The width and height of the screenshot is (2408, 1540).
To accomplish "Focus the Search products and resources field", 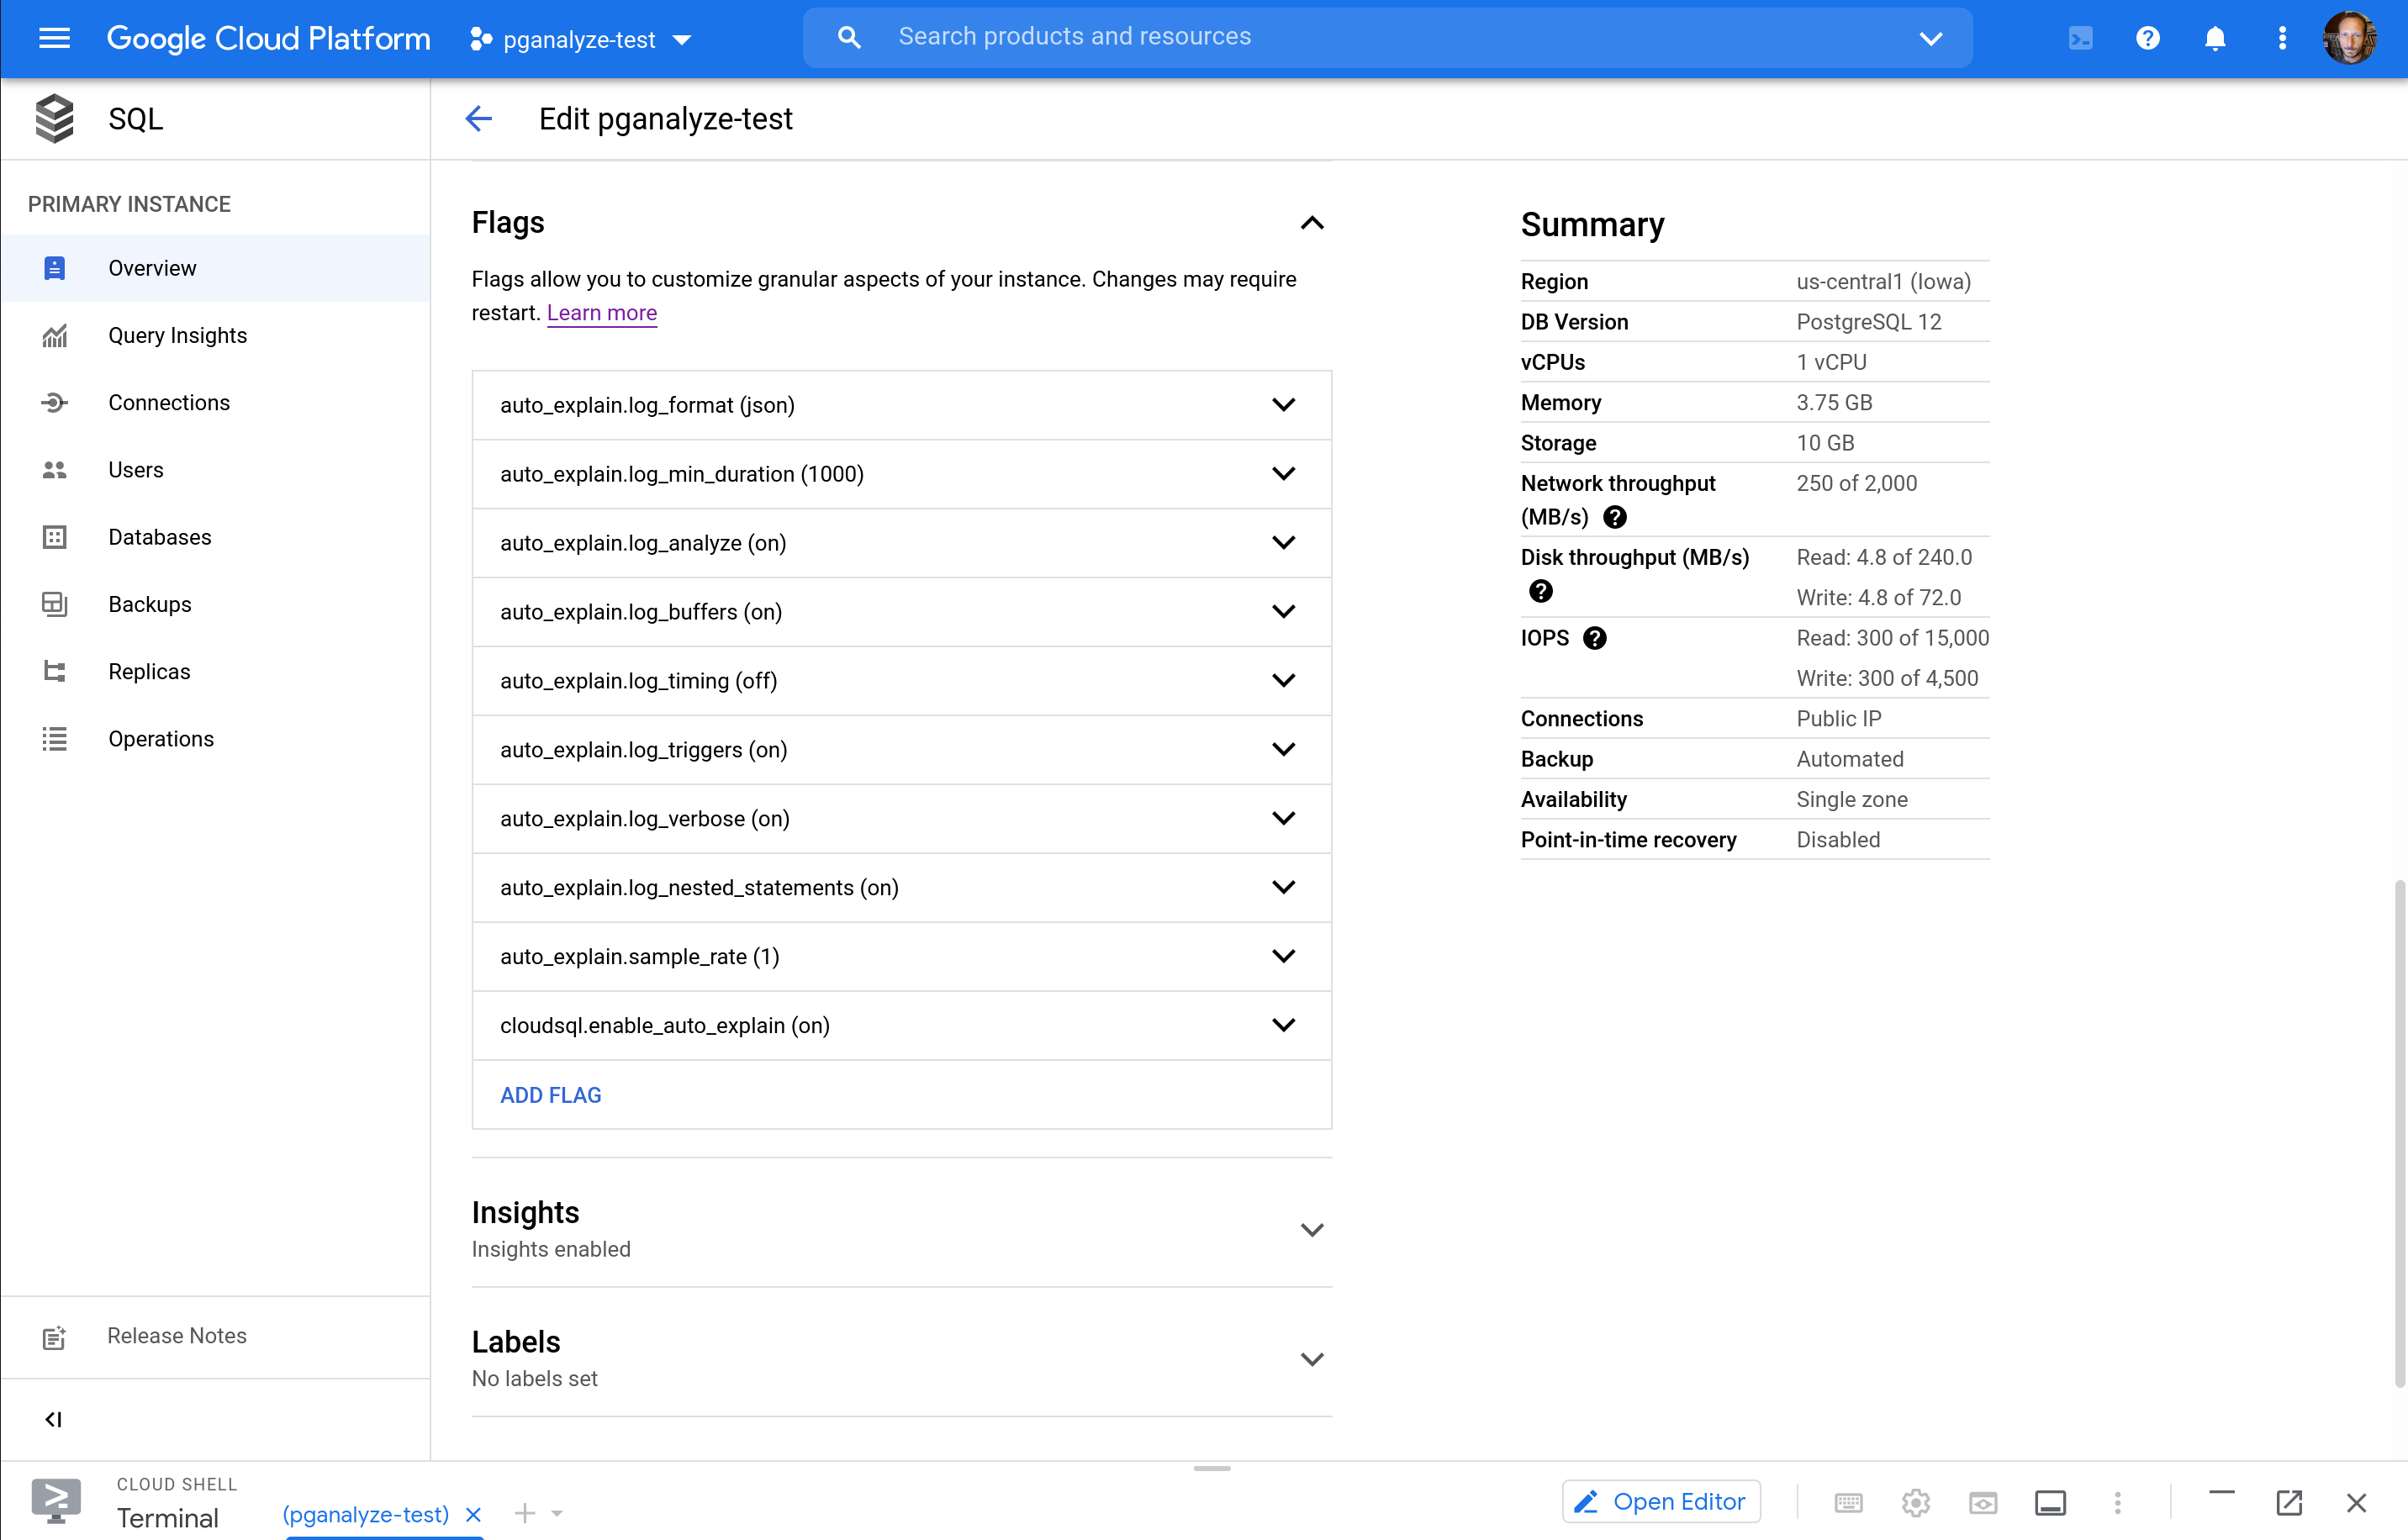I will click(1388, 38).
